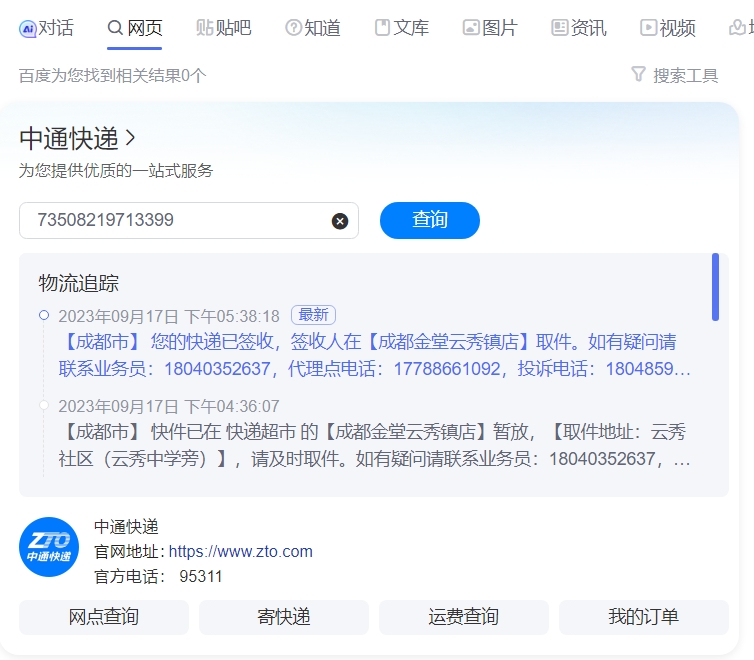Click the document icon beside 文库

(382, 27)
